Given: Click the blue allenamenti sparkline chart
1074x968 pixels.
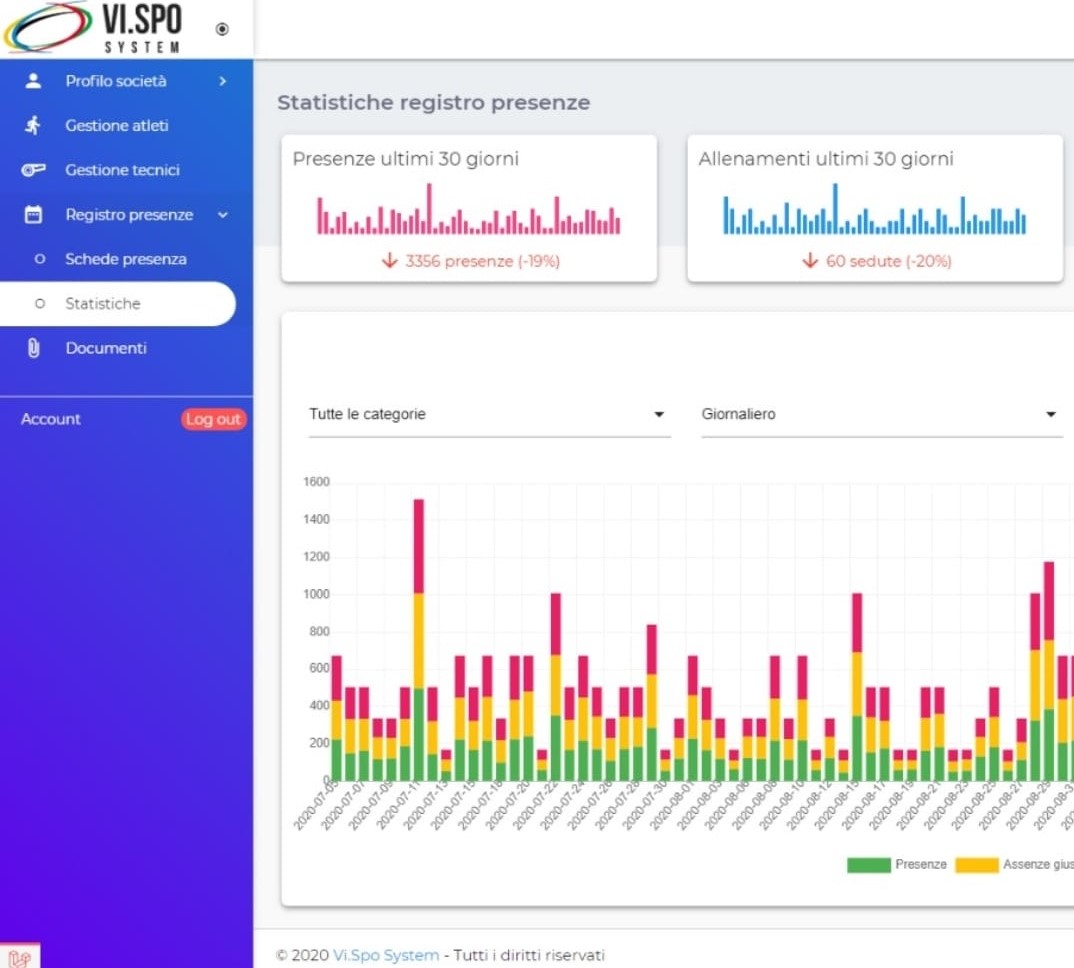Looking at the screenshot, I should click(875, 209).
